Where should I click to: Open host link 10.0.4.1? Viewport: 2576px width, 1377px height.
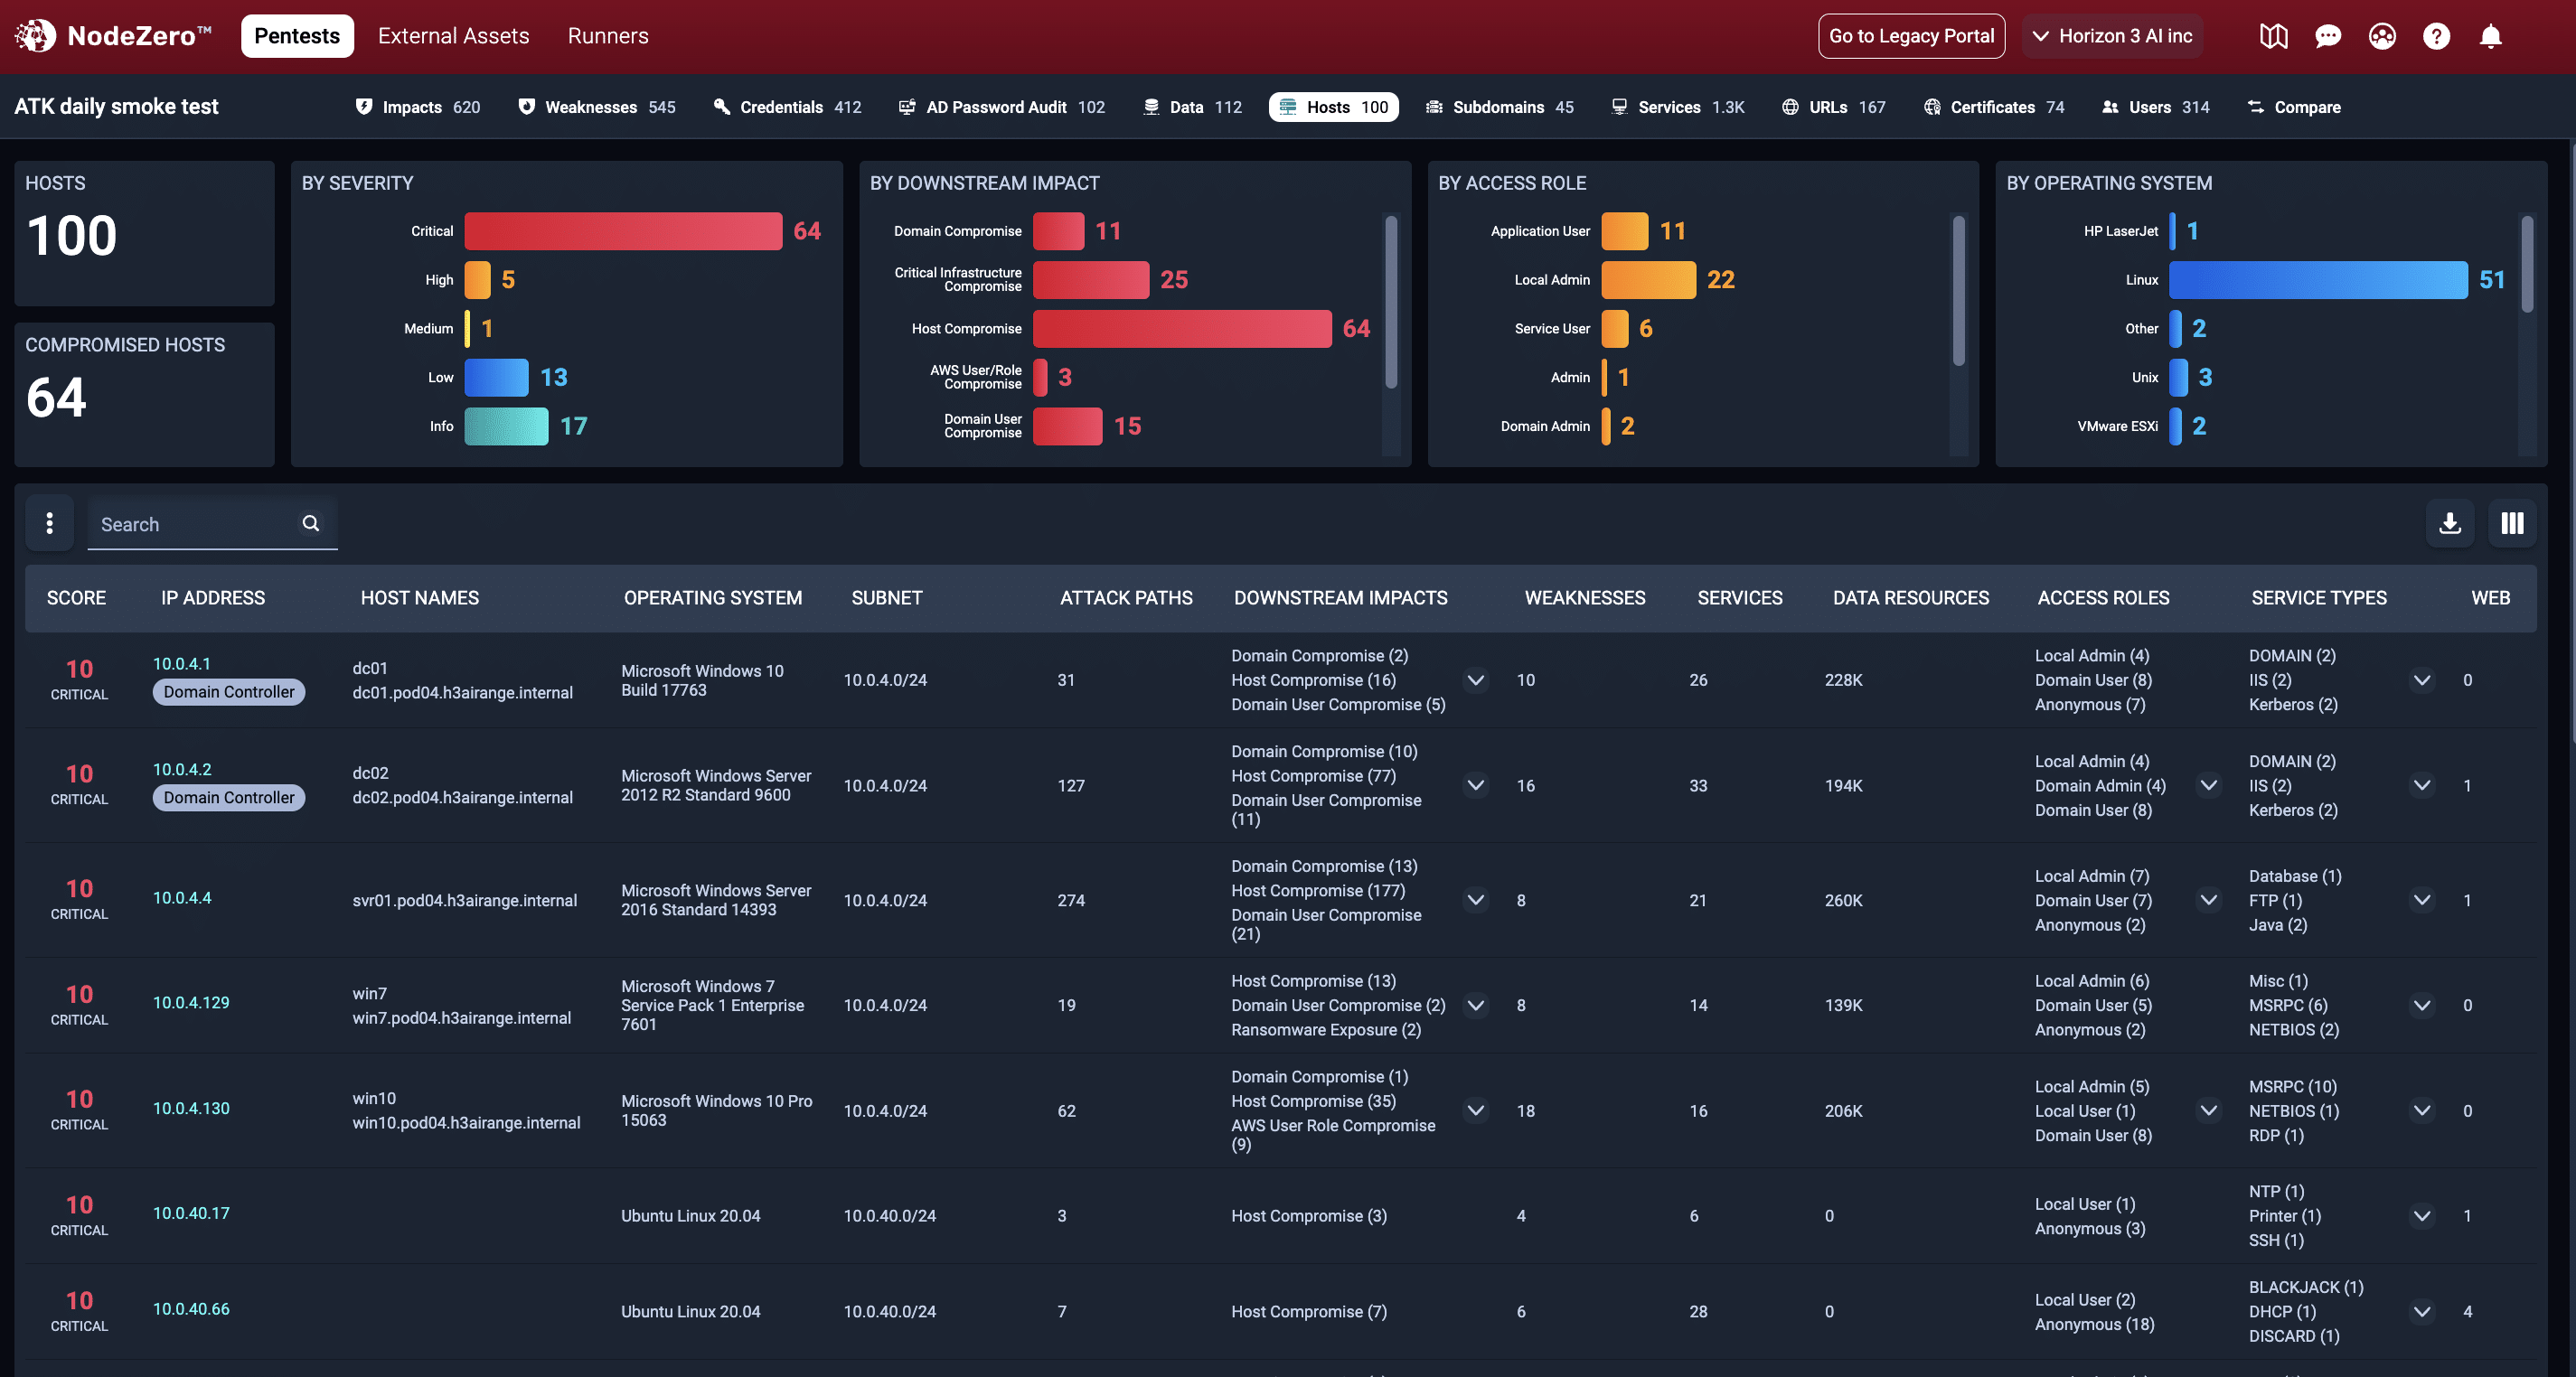(182, 664)
